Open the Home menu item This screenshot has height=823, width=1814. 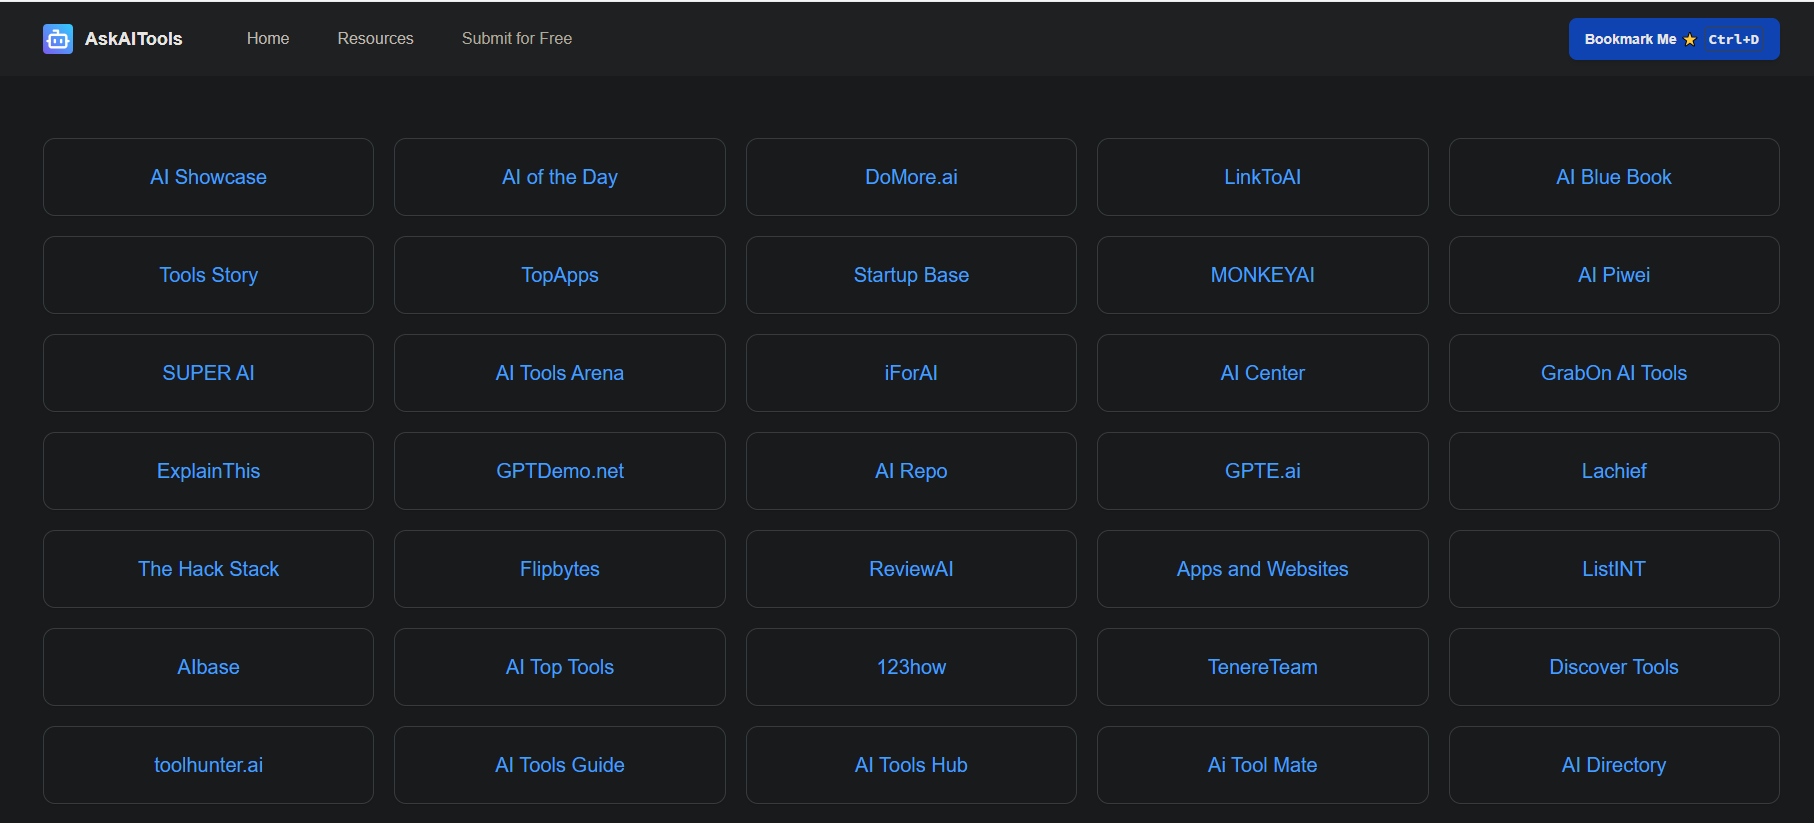(x=268, y=39)
